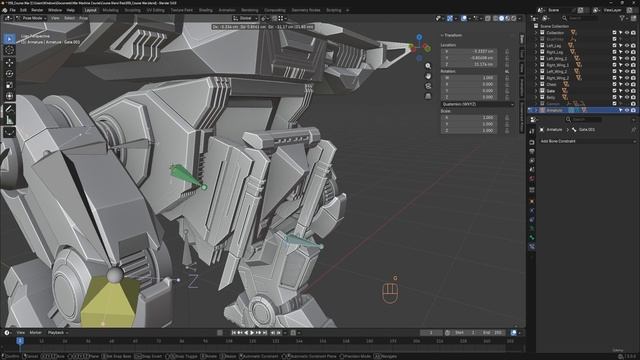Click the outliner filter funnel icon

622,18
